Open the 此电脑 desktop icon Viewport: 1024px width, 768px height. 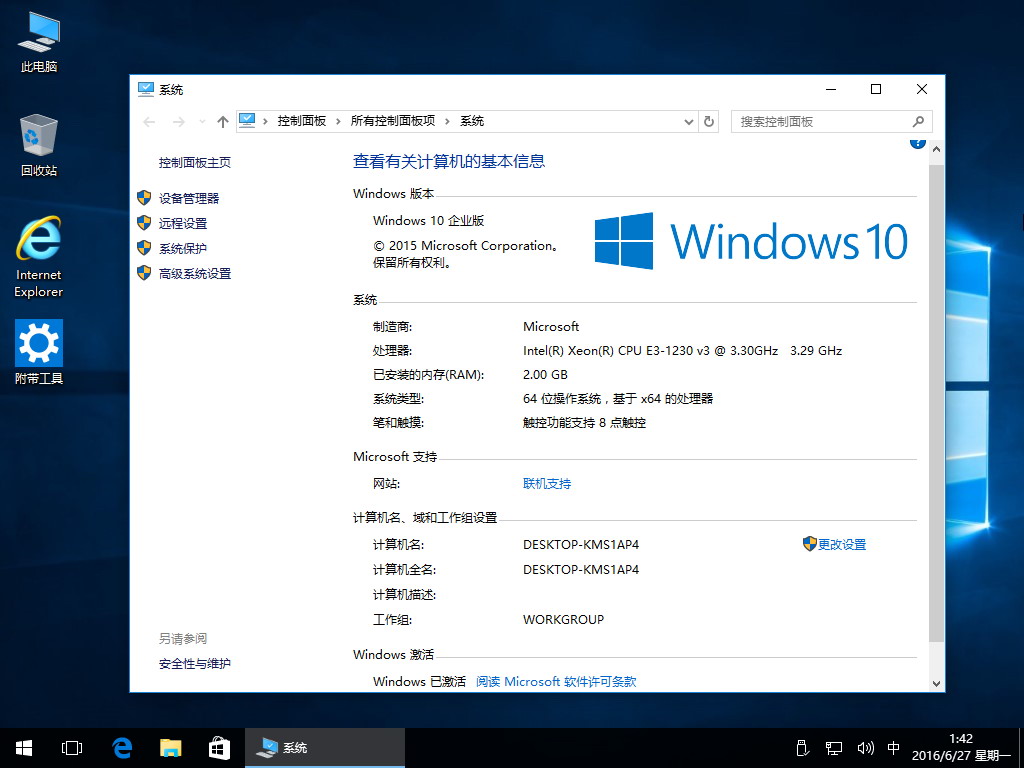[39, 41]
